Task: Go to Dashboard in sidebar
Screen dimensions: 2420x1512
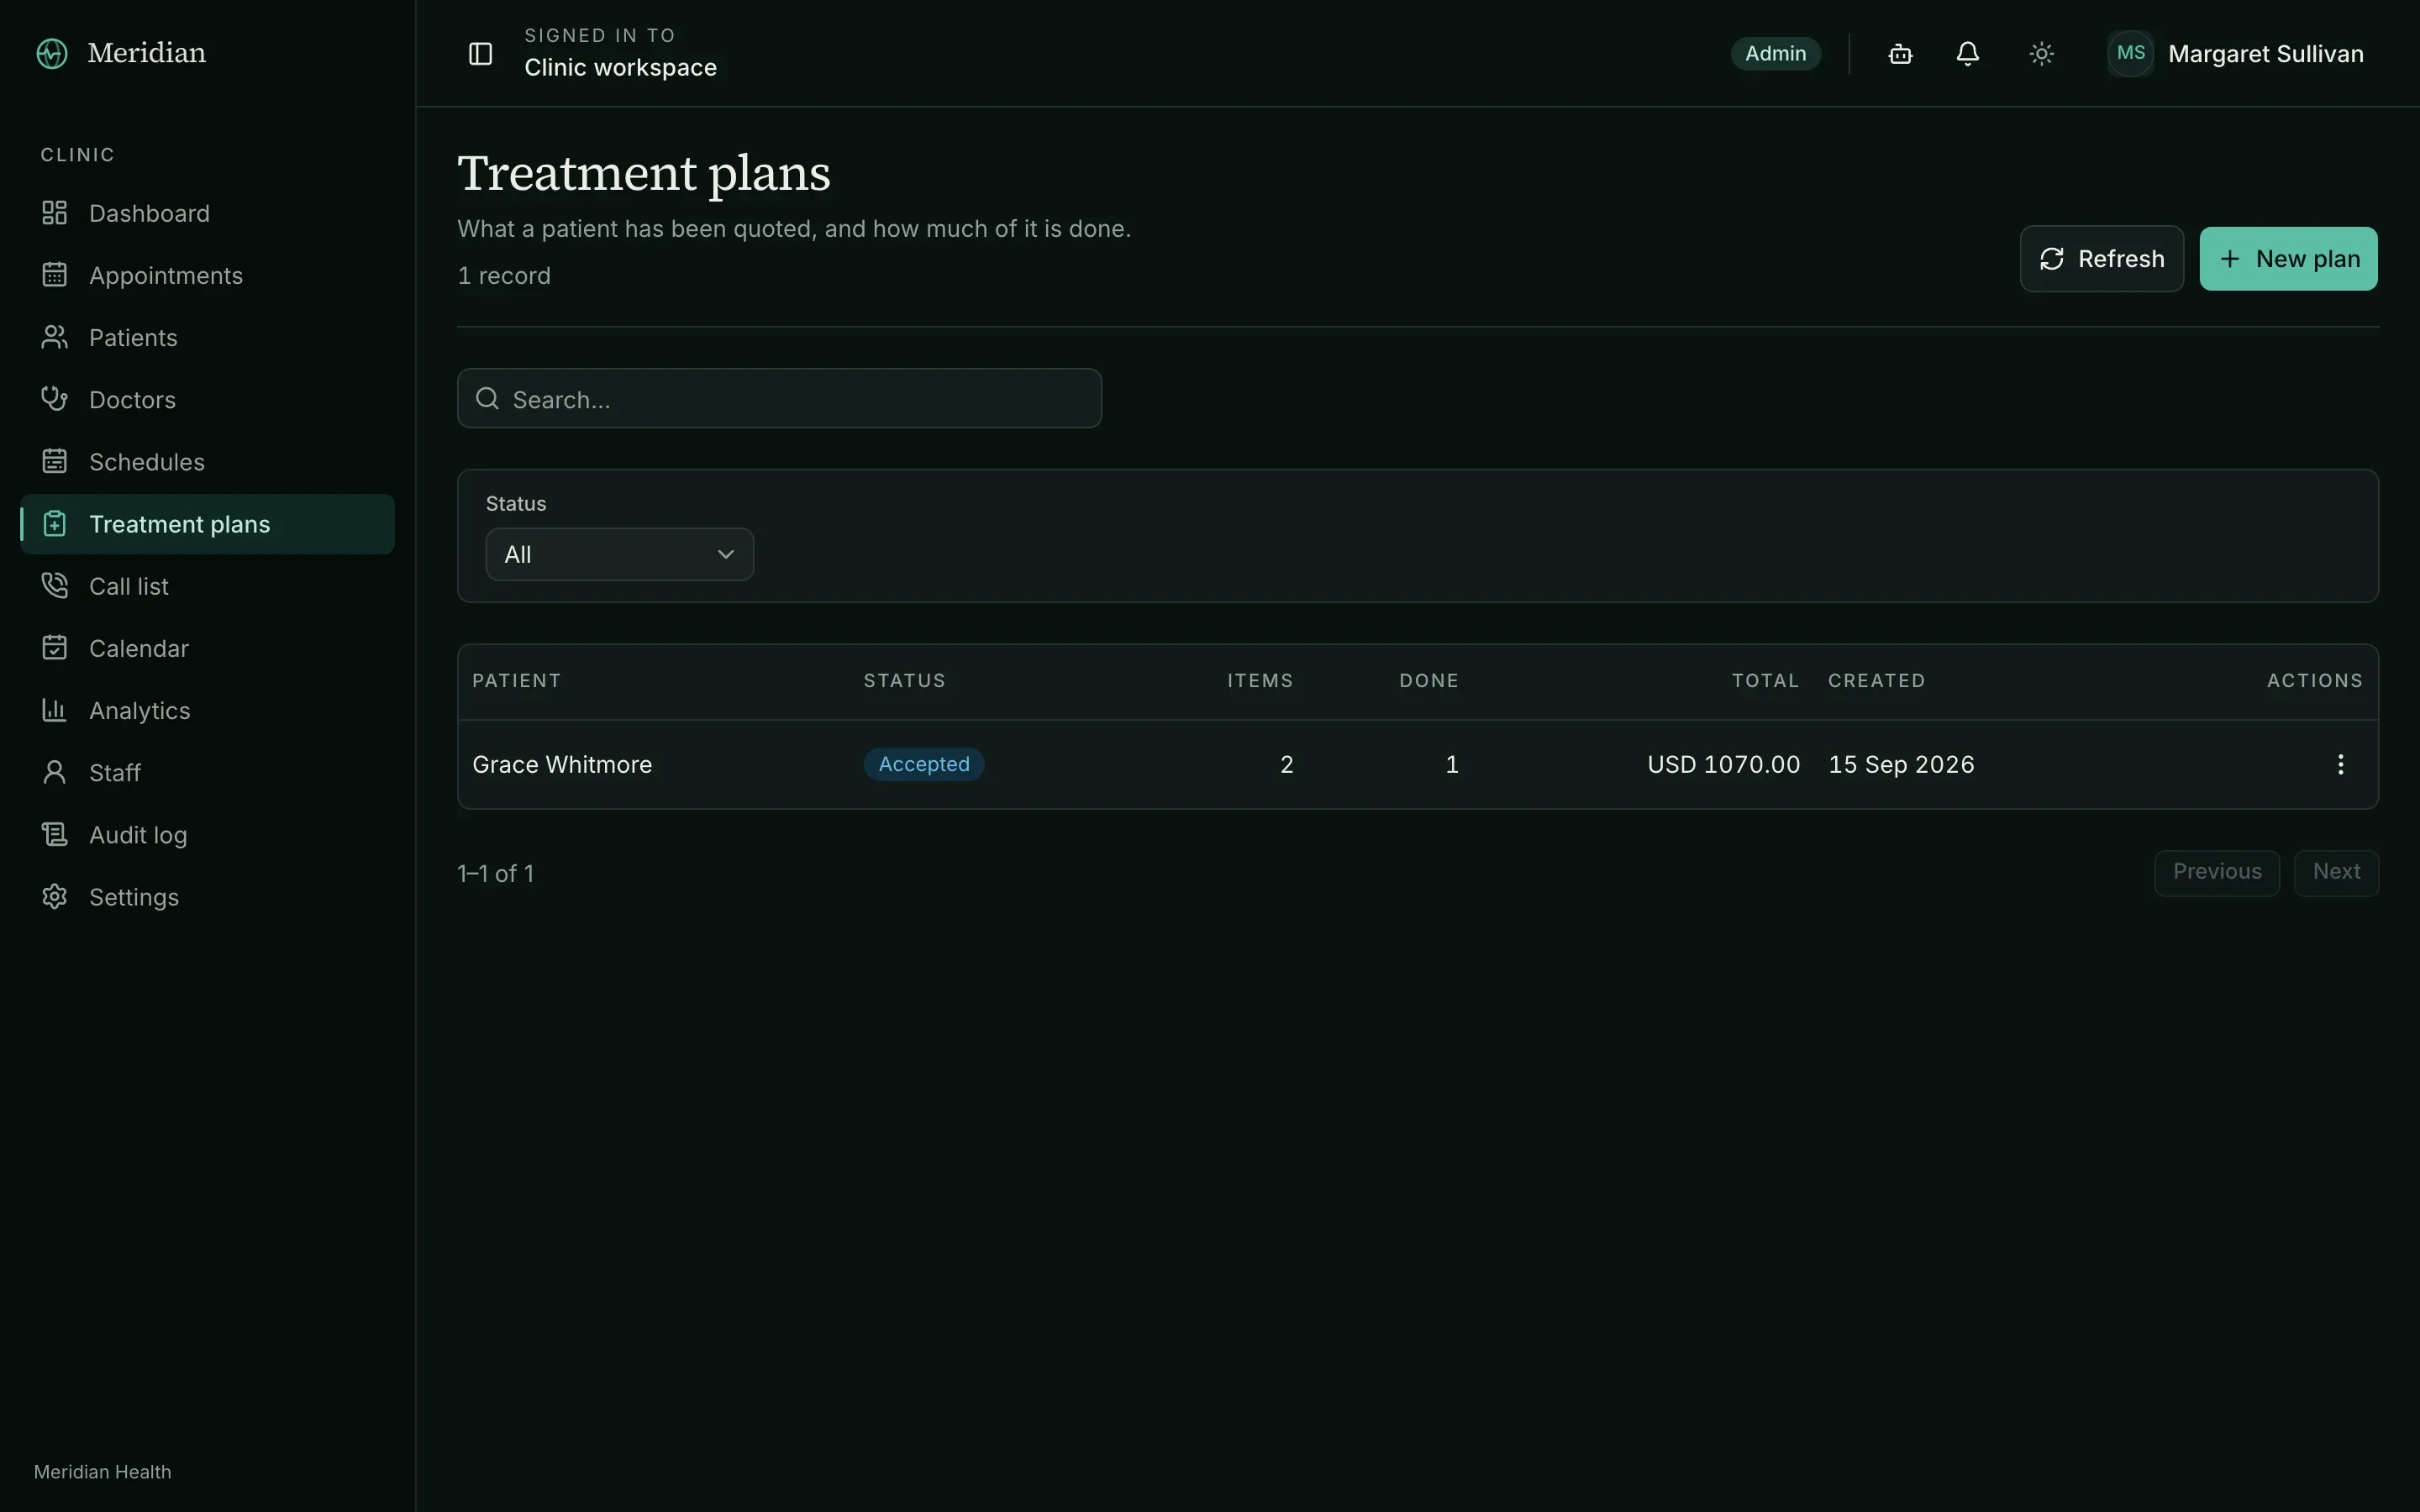Action: pyautogui.click(x=207, y=213)
